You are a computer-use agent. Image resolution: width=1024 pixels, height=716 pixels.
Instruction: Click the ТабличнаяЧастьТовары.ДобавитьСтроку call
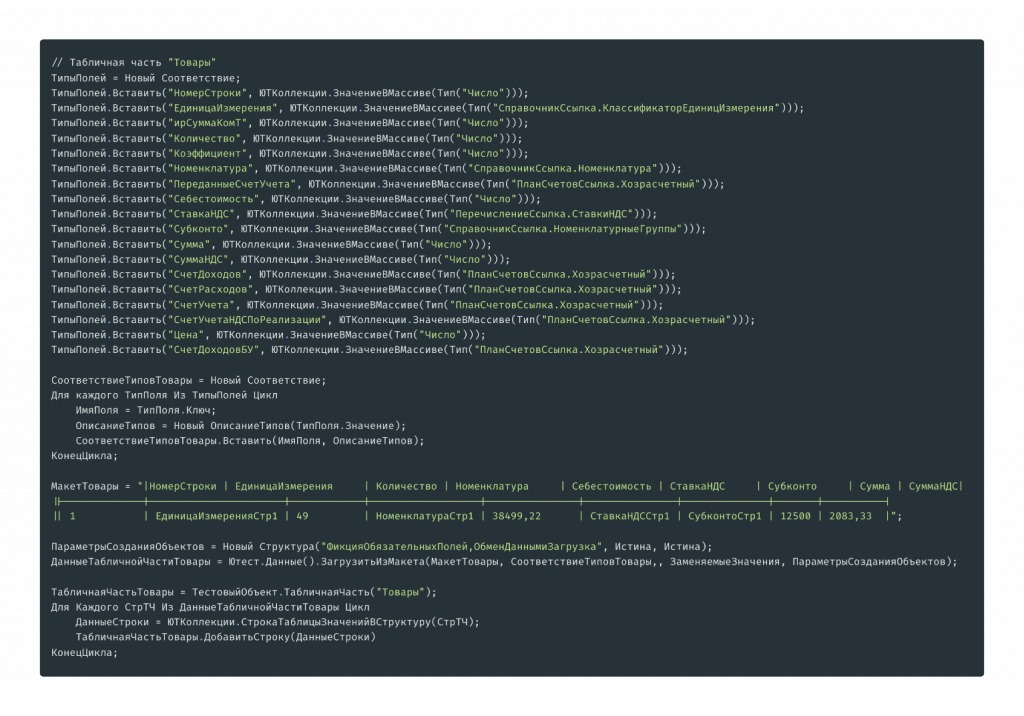click(225, 637)
